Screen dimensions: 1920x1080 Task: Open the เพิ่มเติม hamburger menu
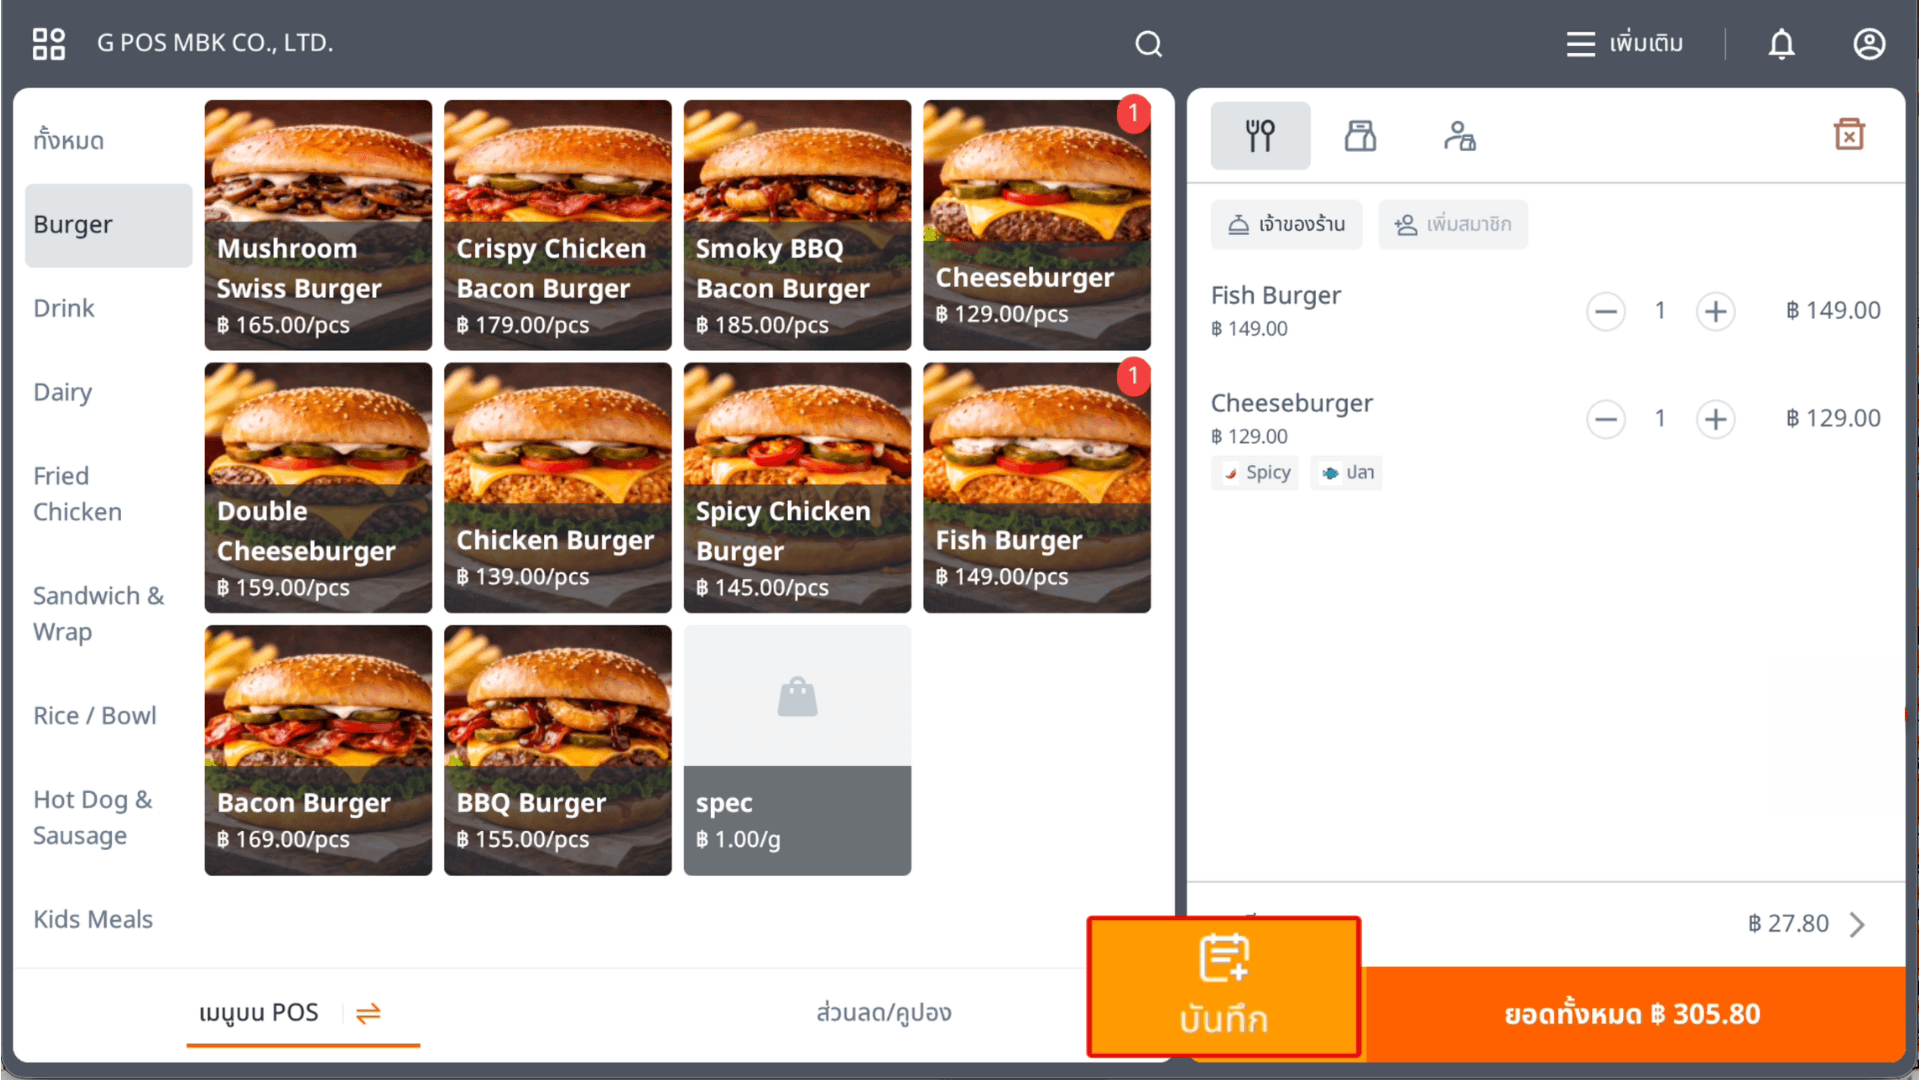coord(1624,44)
